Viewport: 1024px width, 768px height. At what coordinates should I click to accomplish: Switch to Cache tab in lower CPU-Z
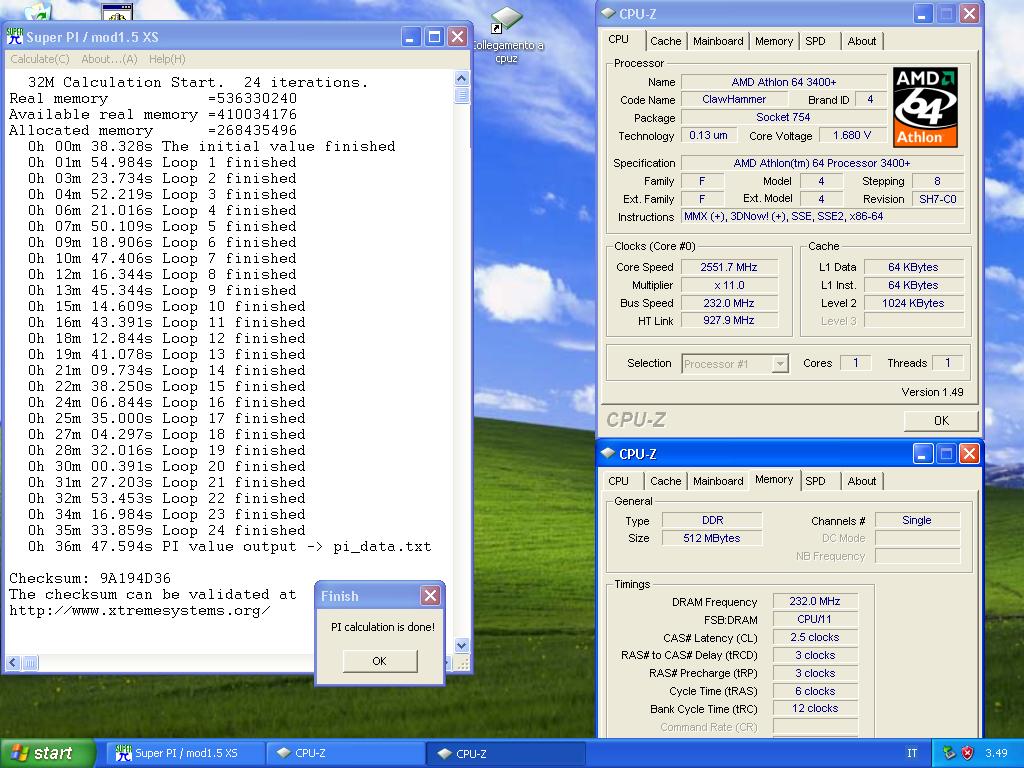(x=665, y=481)
